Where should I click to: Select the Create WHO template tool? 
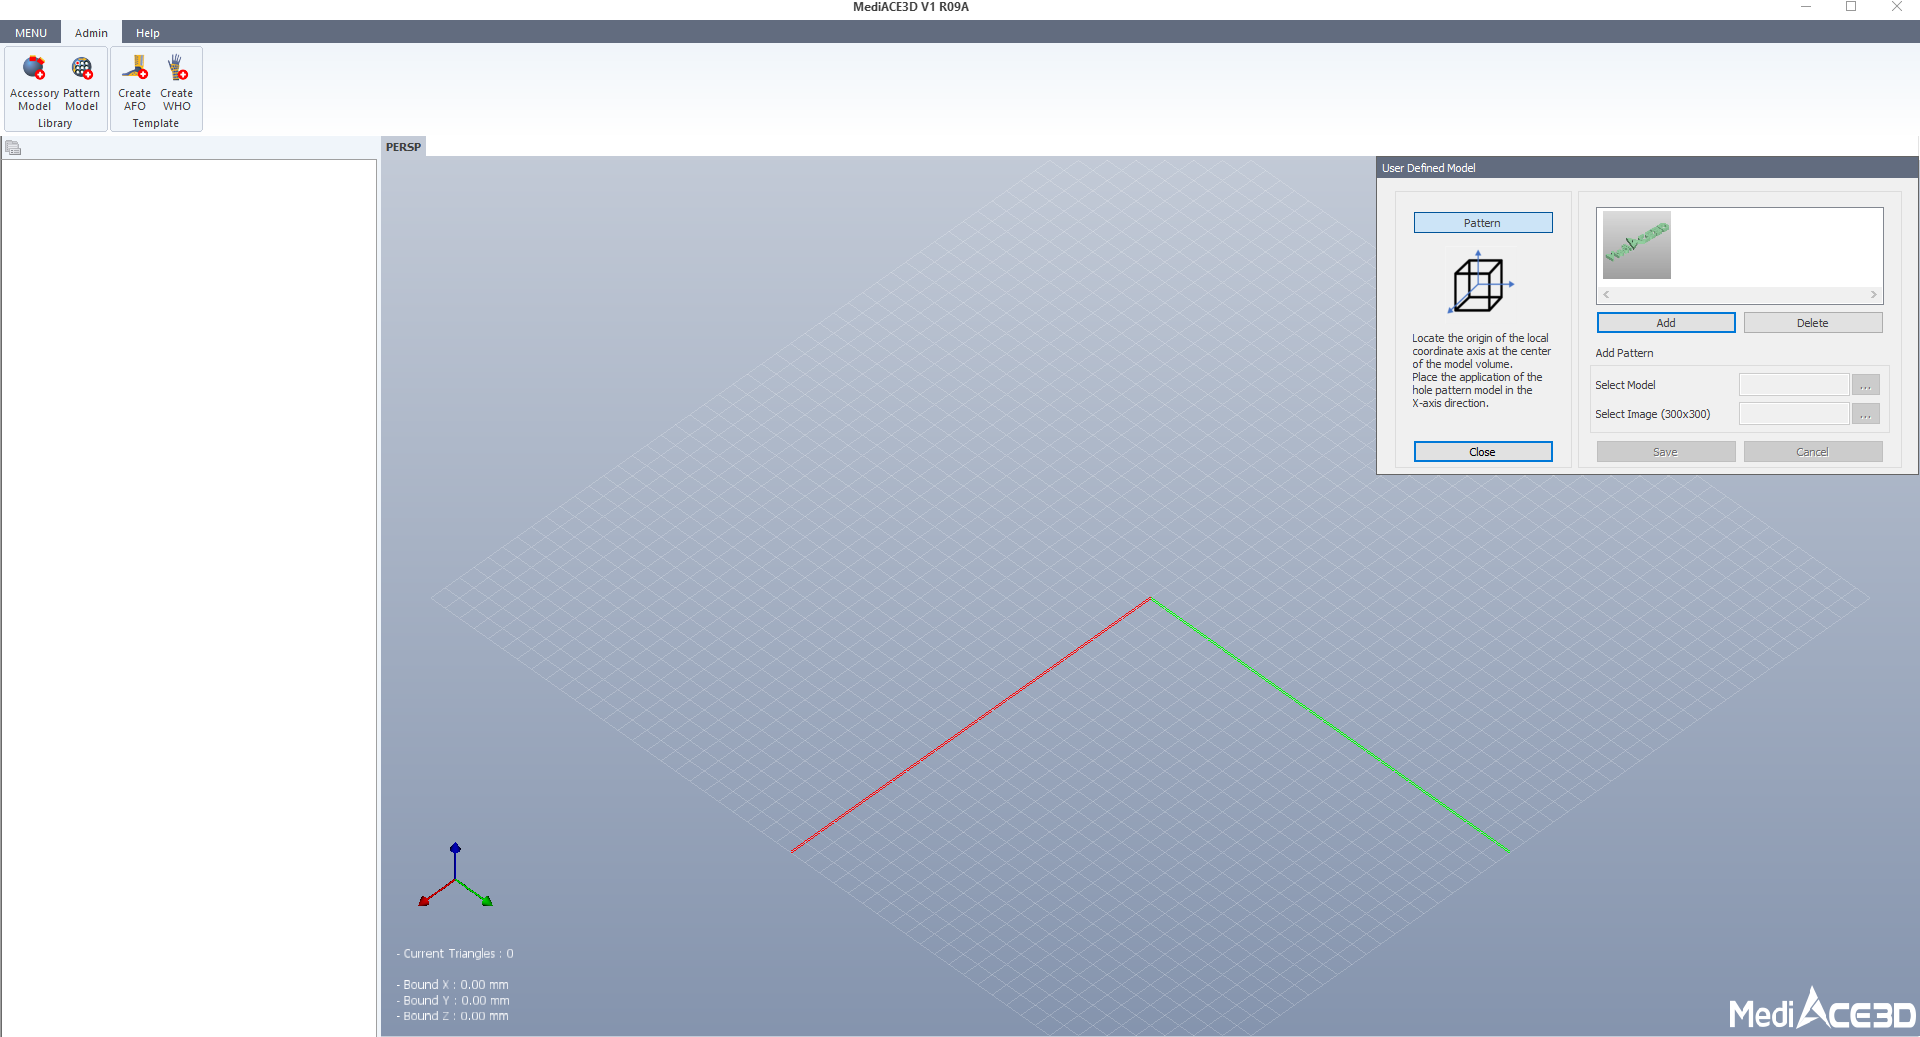177,83
